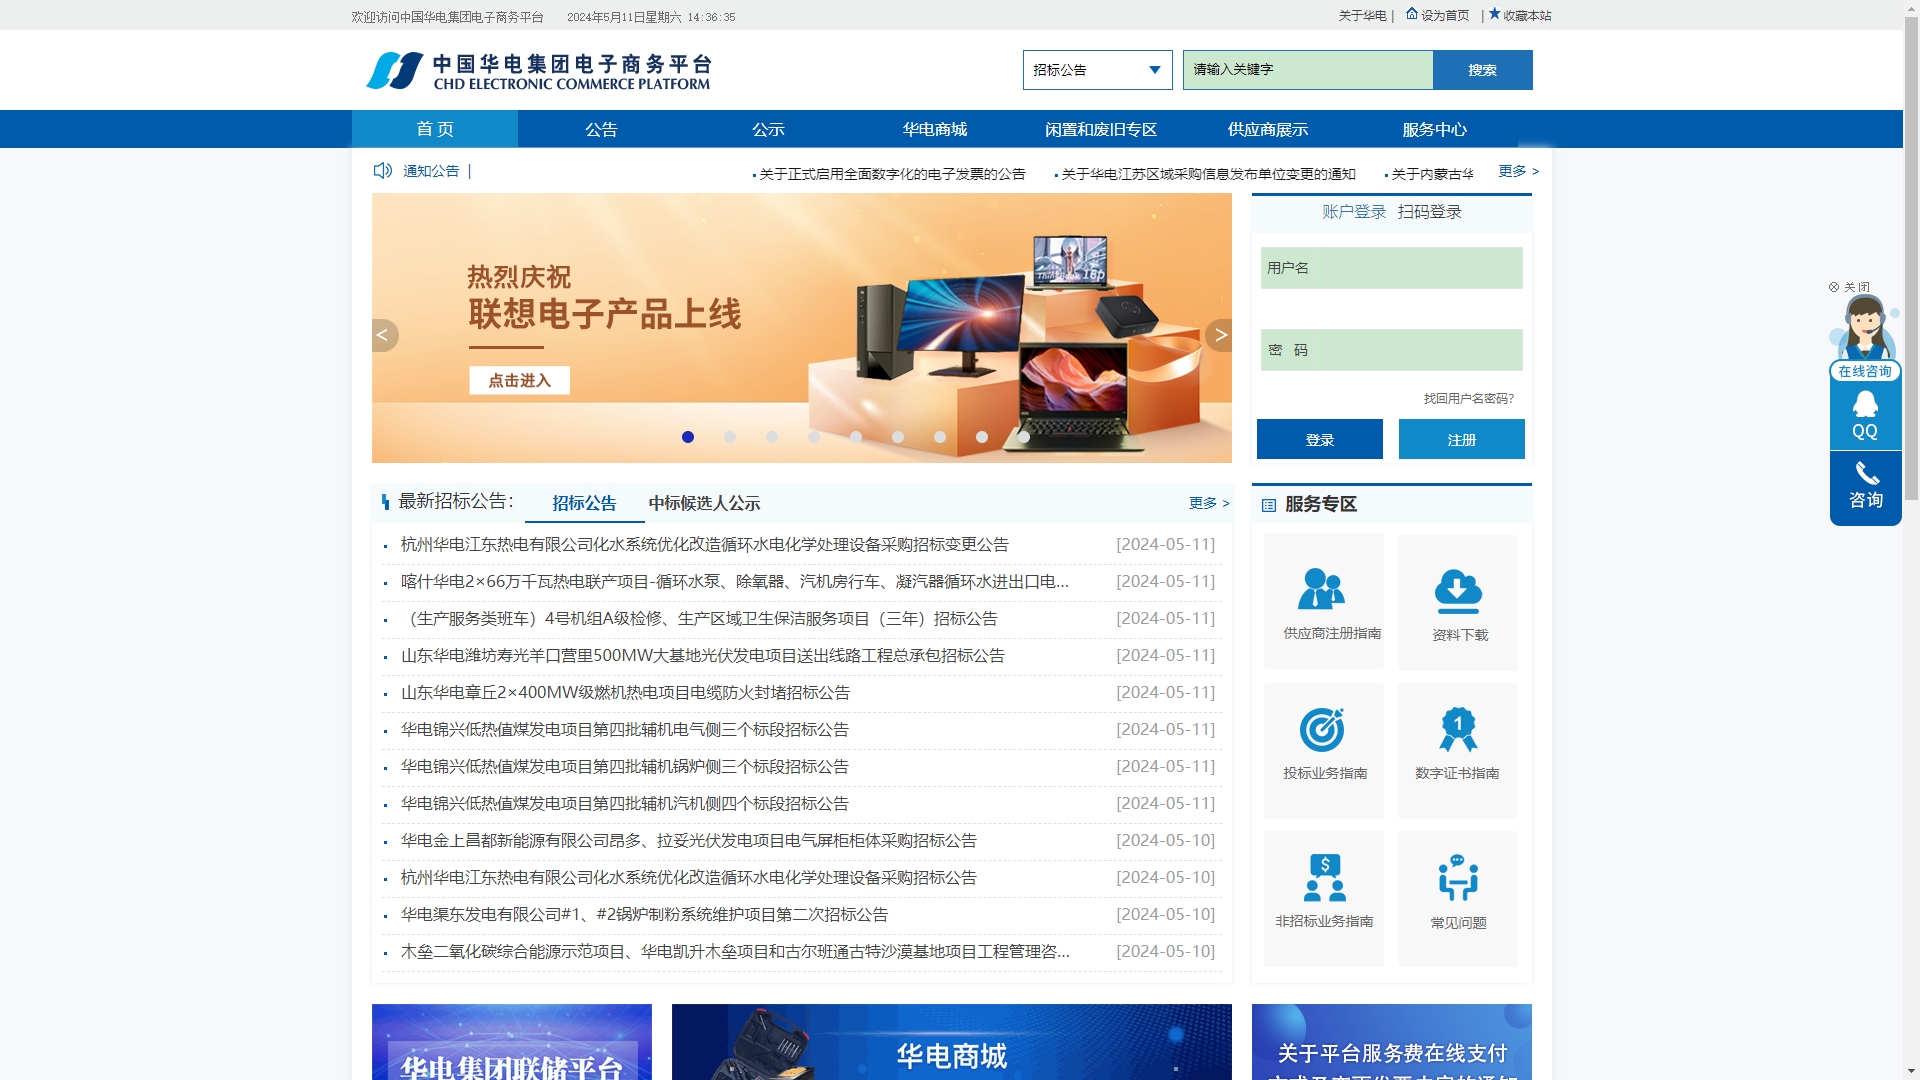The width and height of the screenshot is (1920, 1080).
Task: Select the sixth carousel dot
Action: (x=898, y=437)
